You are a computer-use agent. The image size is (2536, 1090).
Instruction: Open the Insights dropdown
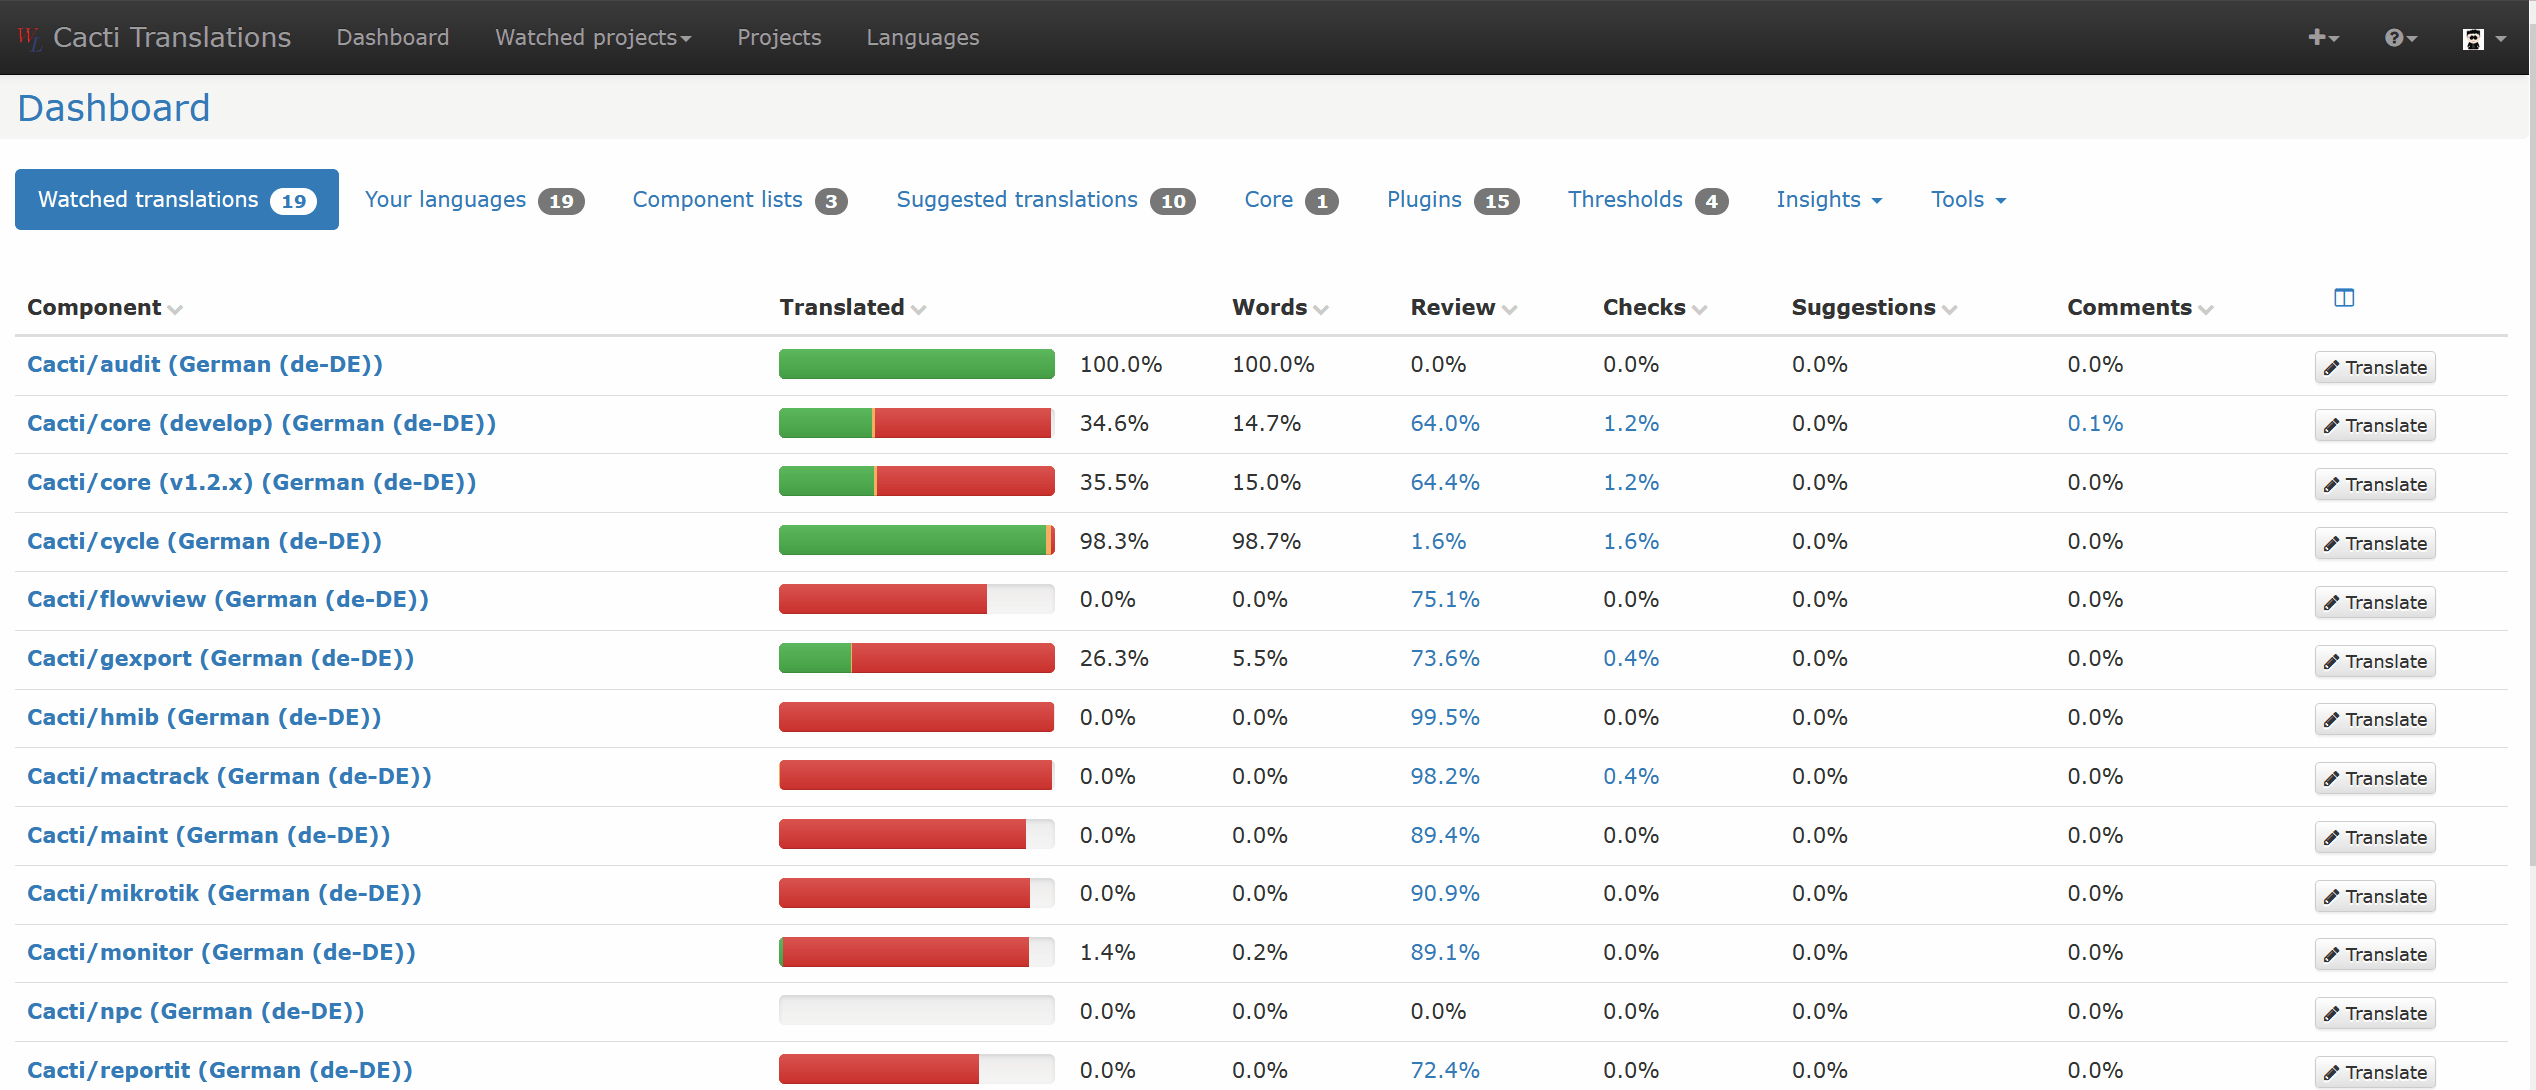pyautogui.click(x=1829, y=200)
